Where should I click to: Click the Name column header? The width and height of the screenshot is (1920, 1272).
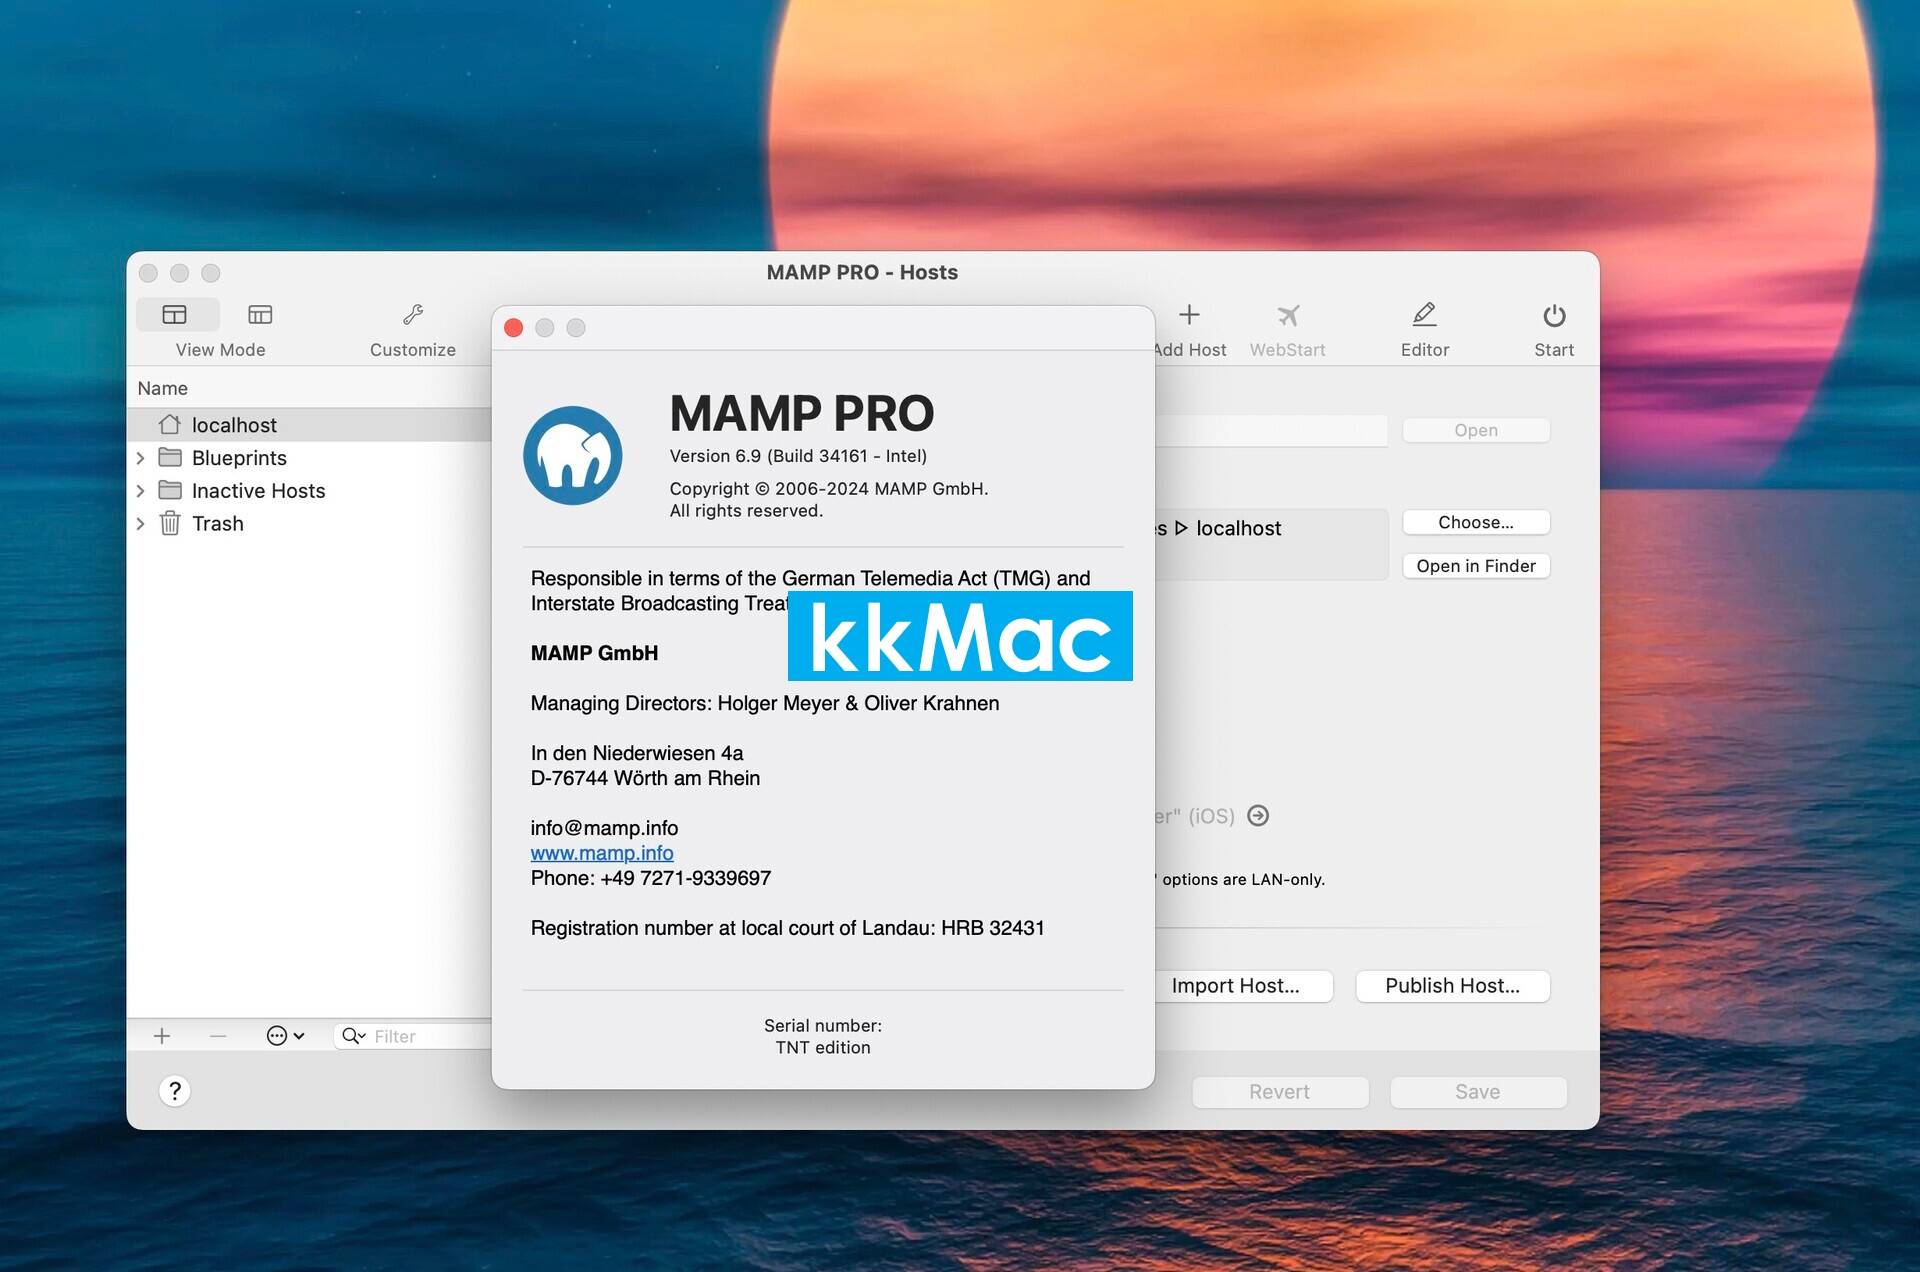(163, 388)
